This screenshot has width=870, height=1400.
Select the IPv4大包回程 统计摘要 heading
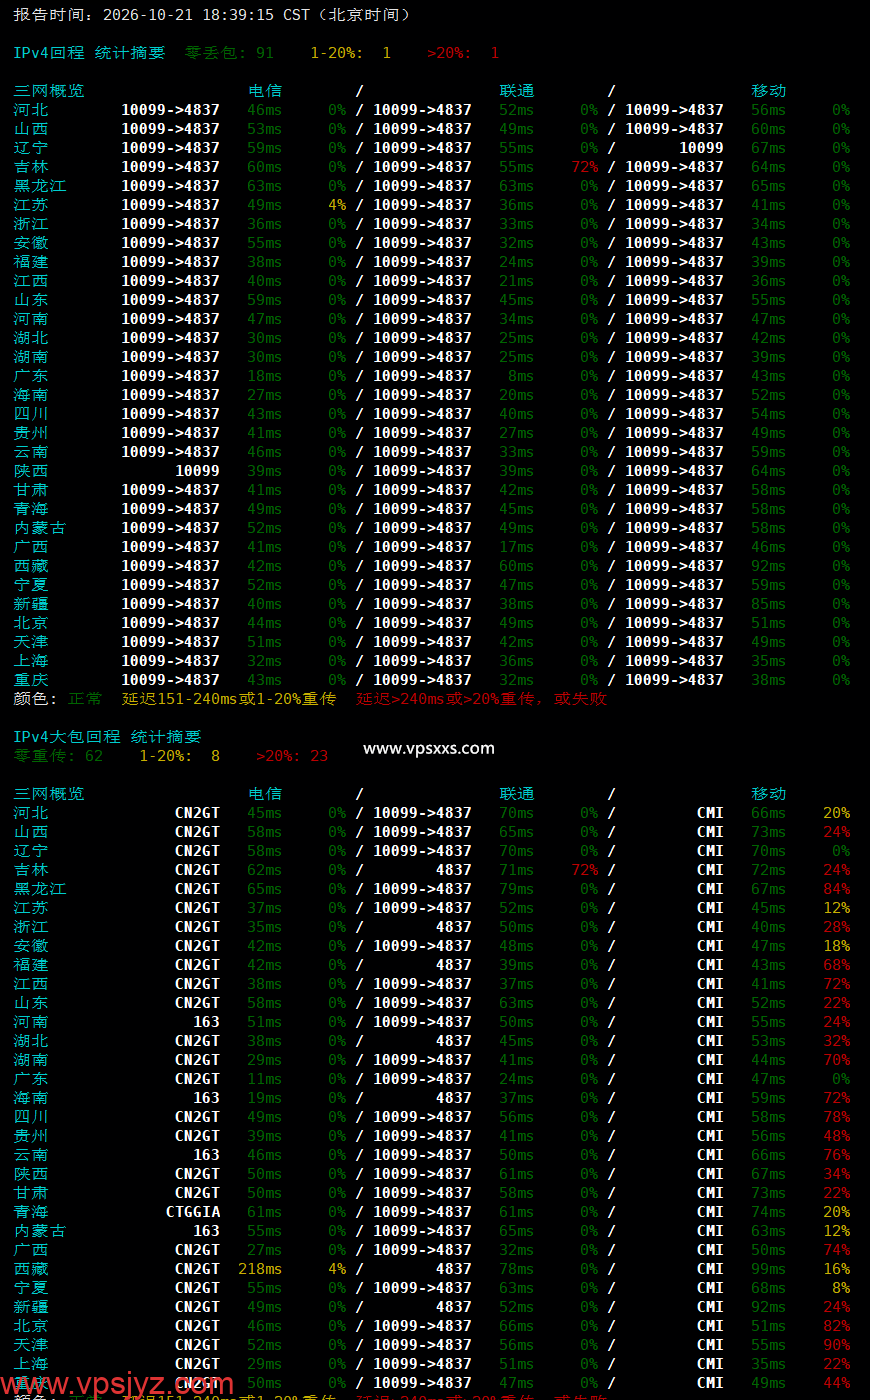[107, 737]
